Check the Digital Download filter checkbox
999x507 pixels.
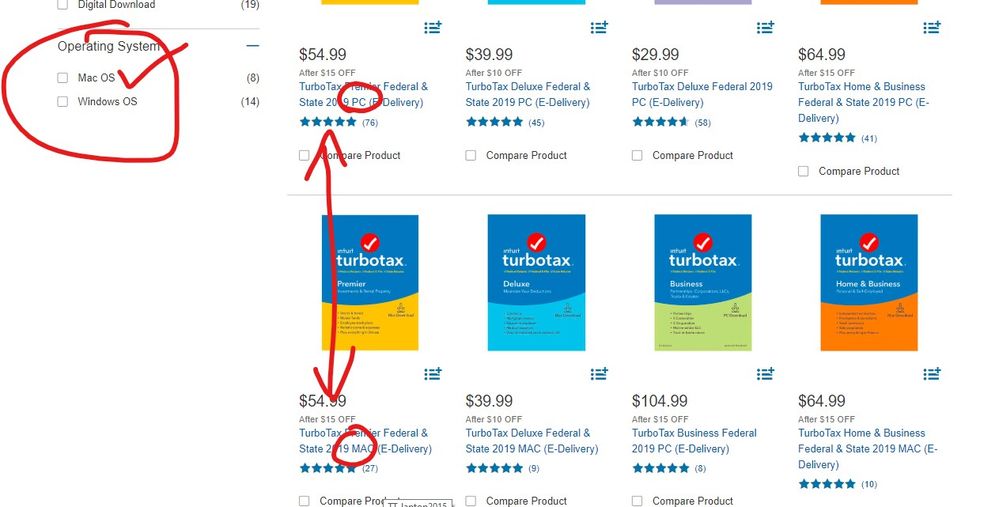click(x=62, y=5)
